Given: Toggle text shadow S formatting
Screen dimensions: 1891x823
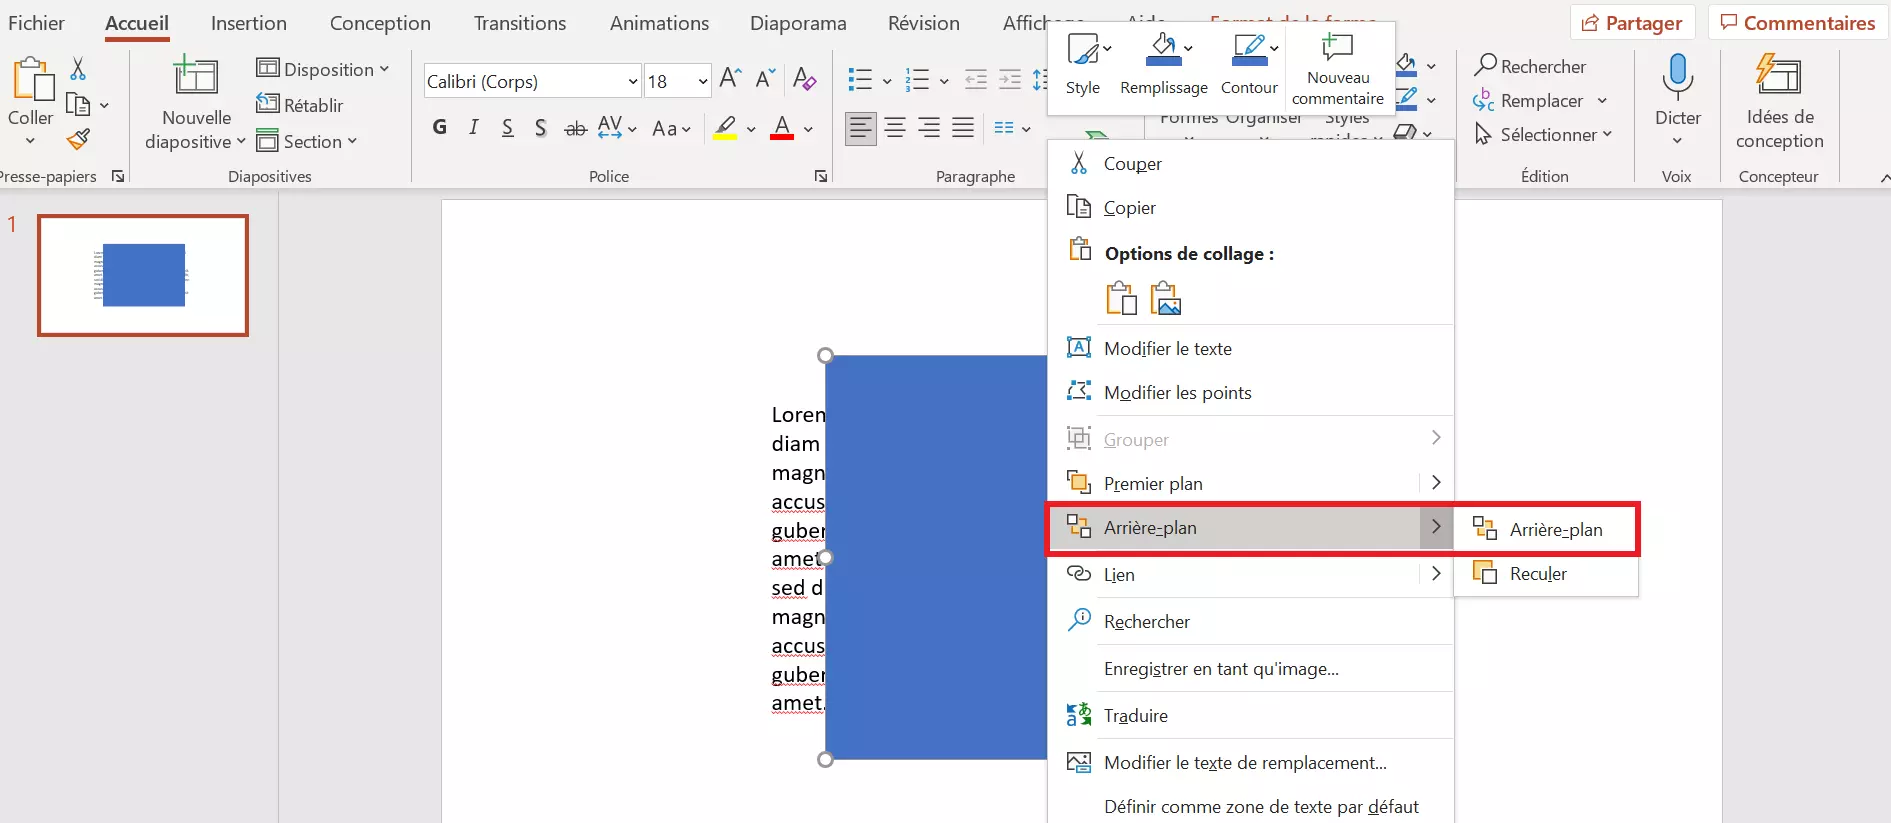Looking at the screenshot, I should tap(540, 127).
